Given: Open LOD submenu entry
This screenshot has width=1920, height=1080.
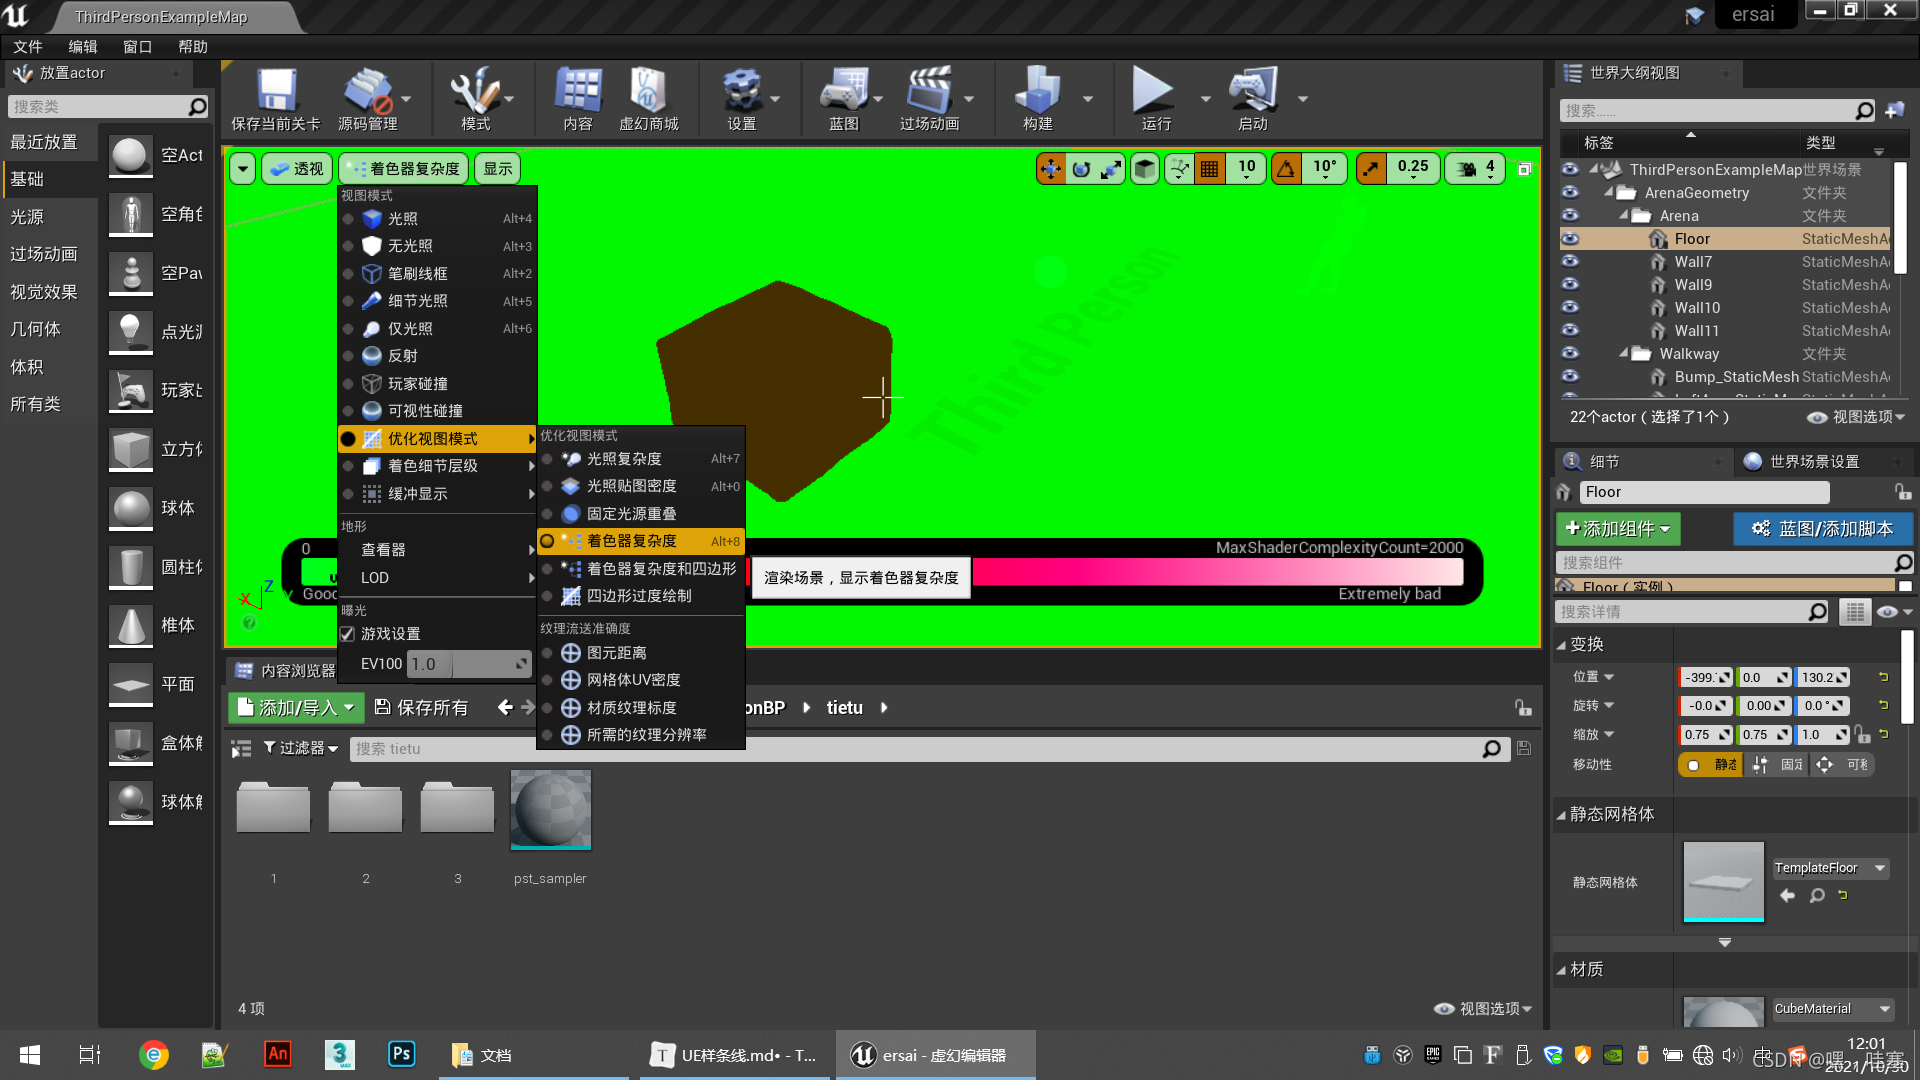Looking at the screenshot, I should pos(438,578).
